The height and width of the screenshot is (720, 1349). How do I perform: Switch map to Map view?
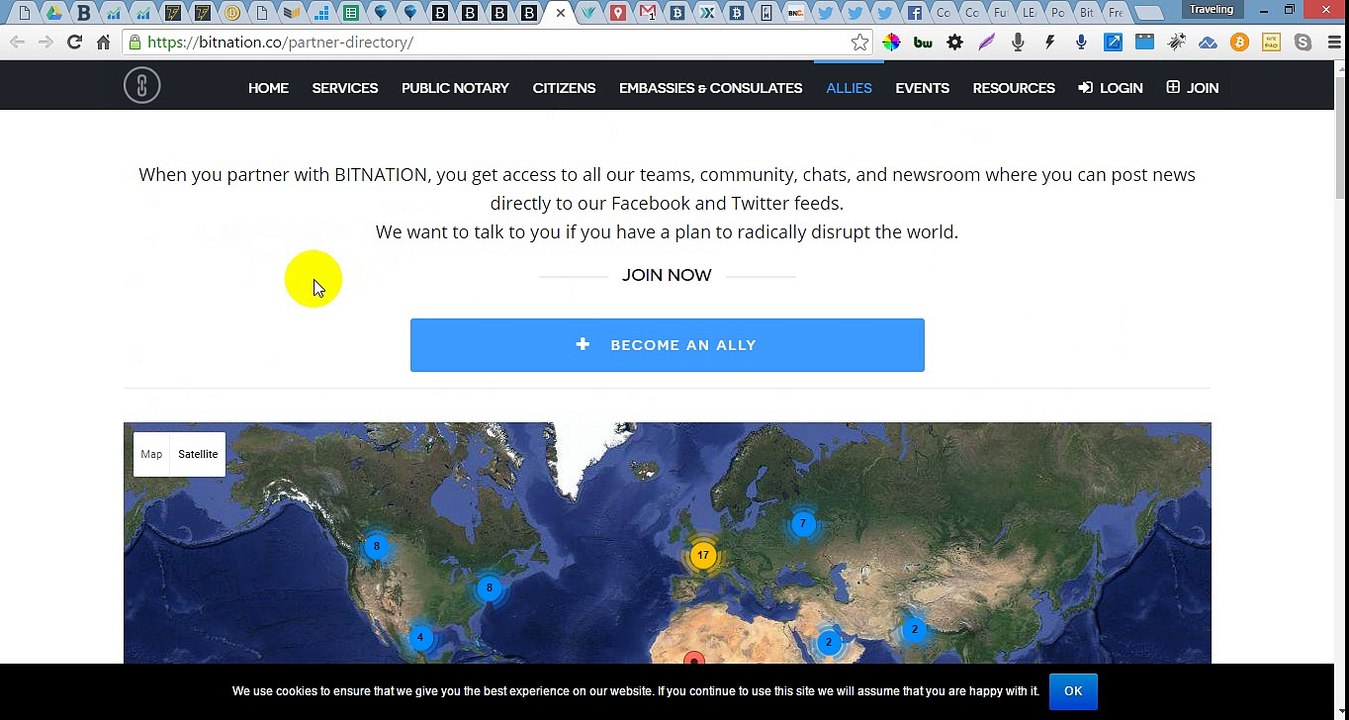pos(151,454)
